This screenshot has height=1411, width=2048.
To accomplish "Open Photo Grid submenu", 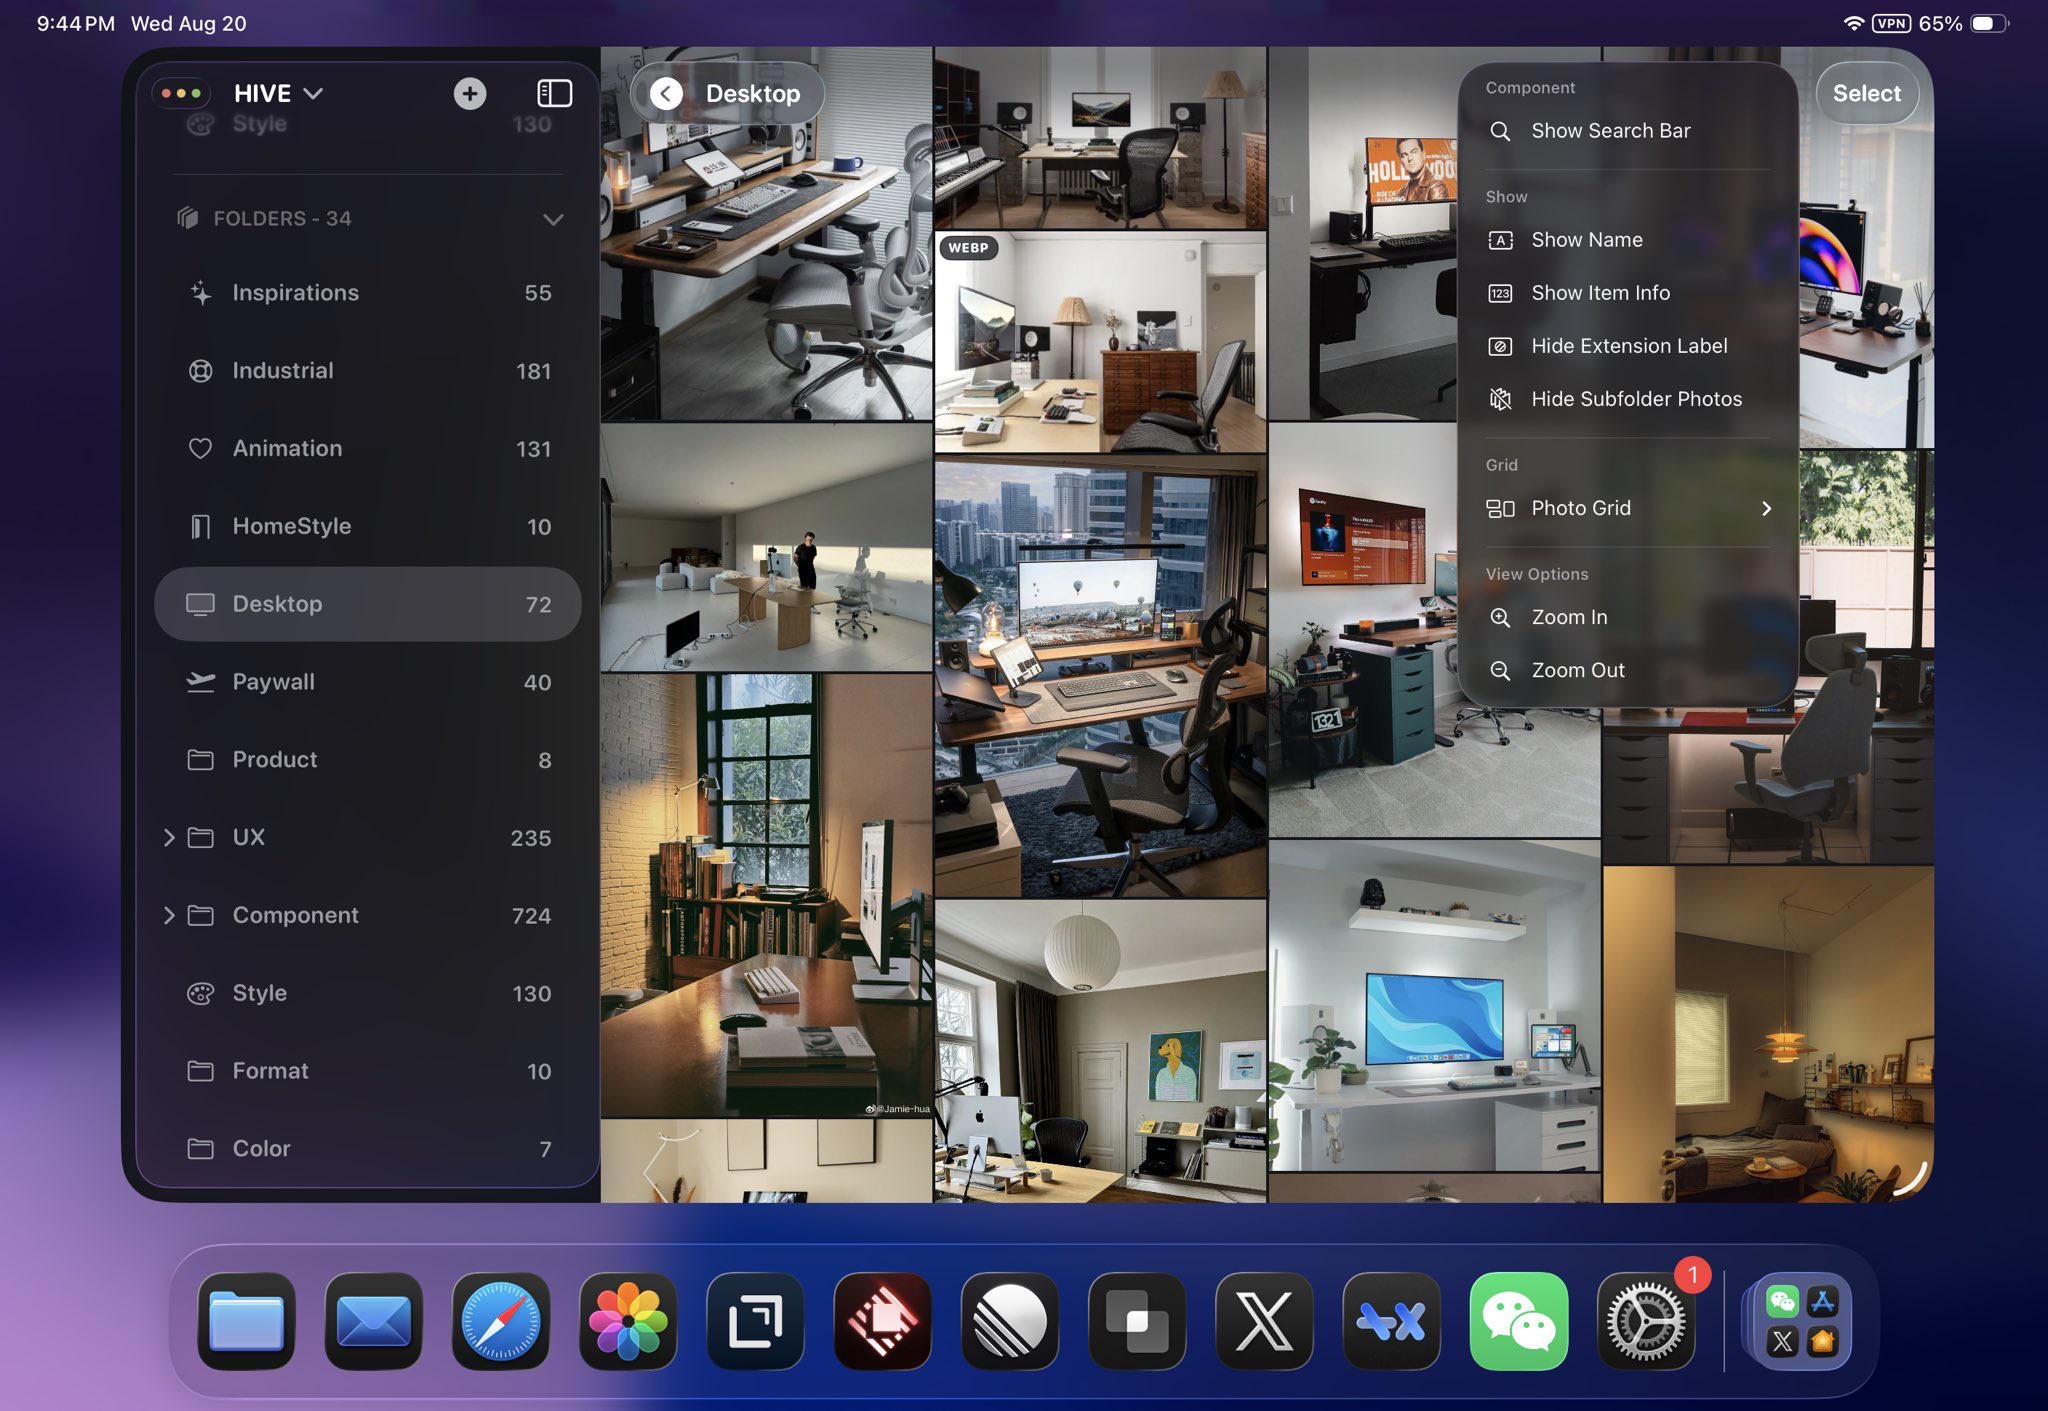I will click(1628, 508).
